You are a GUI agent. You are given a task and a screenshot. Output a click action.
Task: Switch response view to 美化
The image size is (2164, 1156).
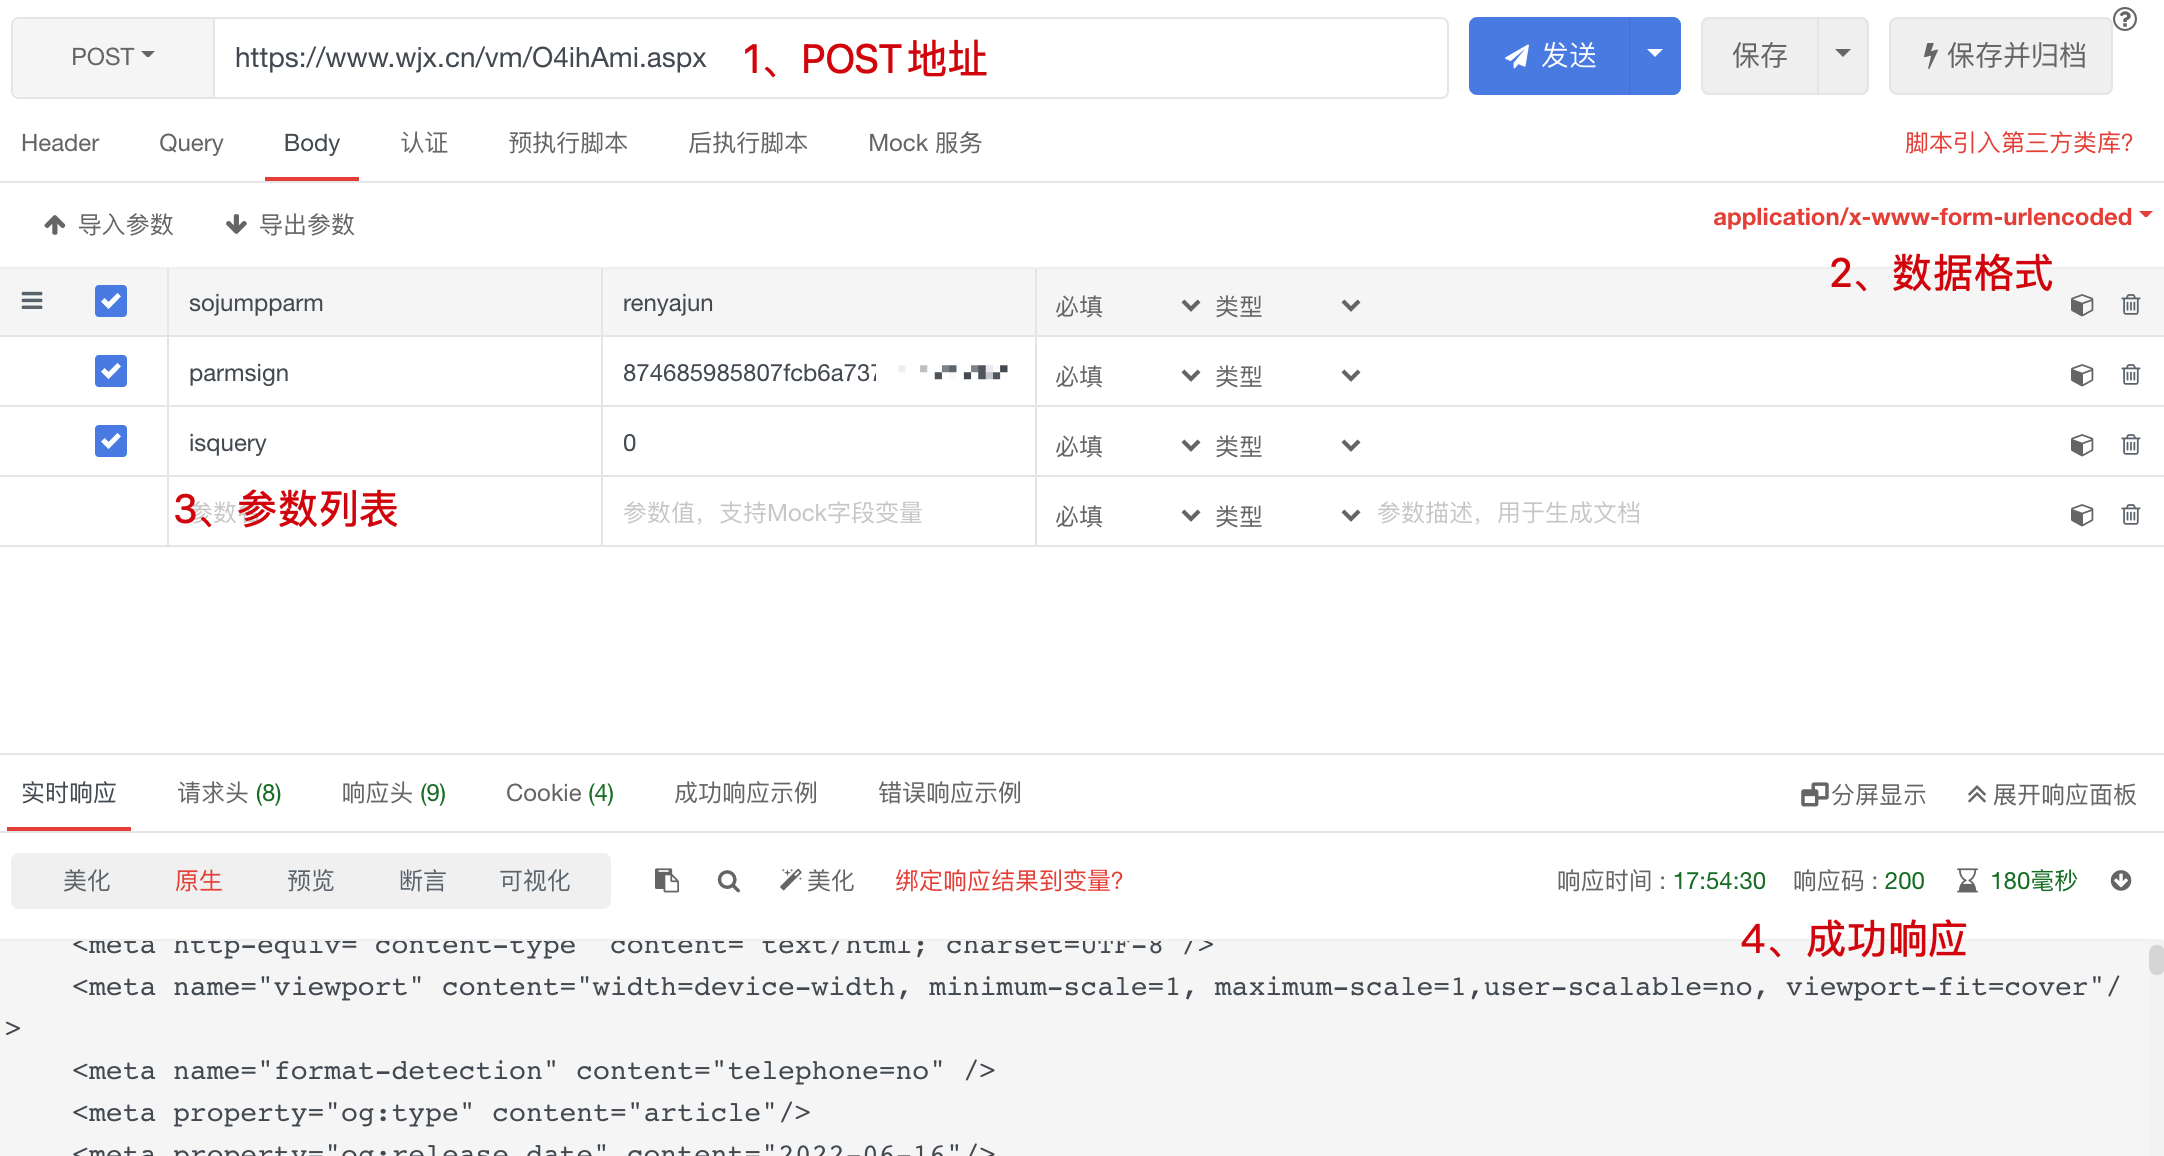[87, 880]
